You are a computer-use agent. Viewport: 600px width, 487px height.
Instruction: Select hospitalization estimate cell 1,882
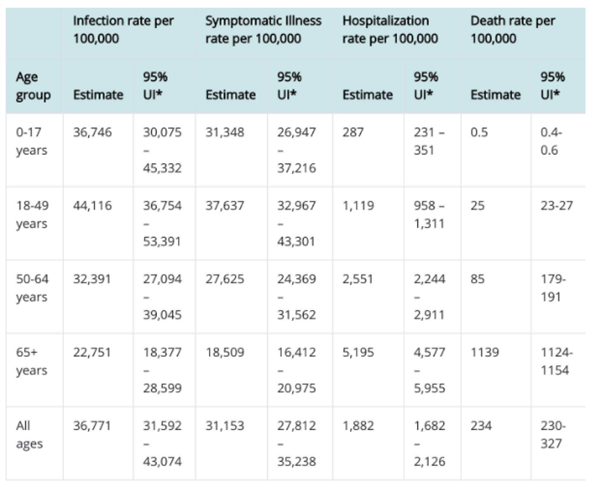[358, 426]
